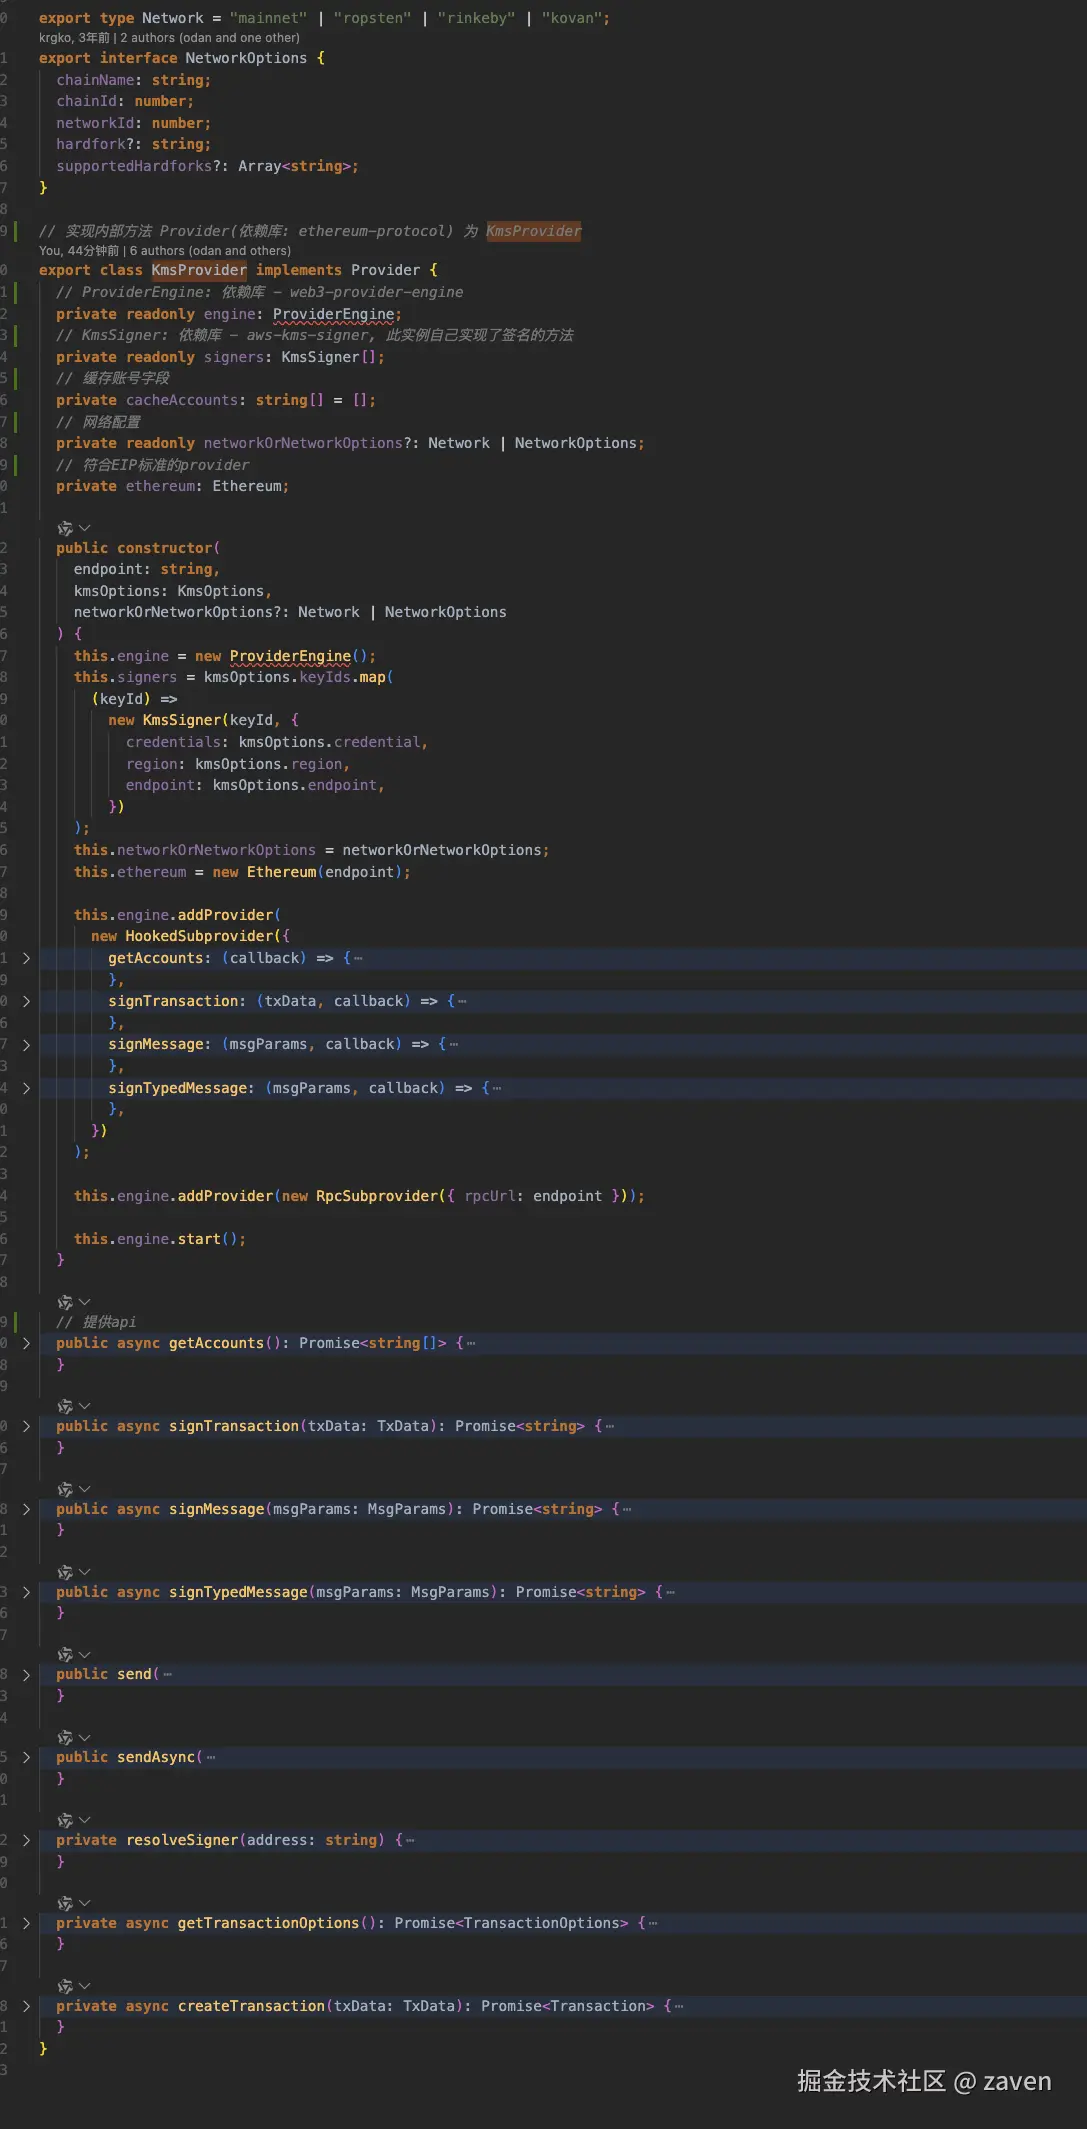Unfold the public async signMessage method
1087x2129 pixels.
[x=26, y=1509]
